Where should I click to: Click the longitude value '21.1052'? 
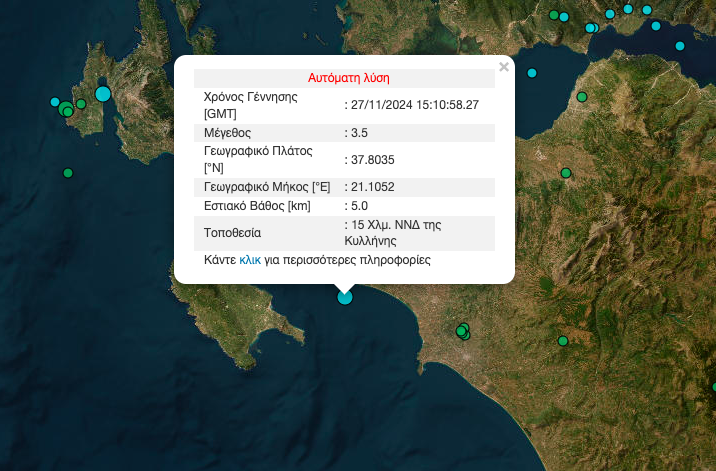[x=373, y=187]
